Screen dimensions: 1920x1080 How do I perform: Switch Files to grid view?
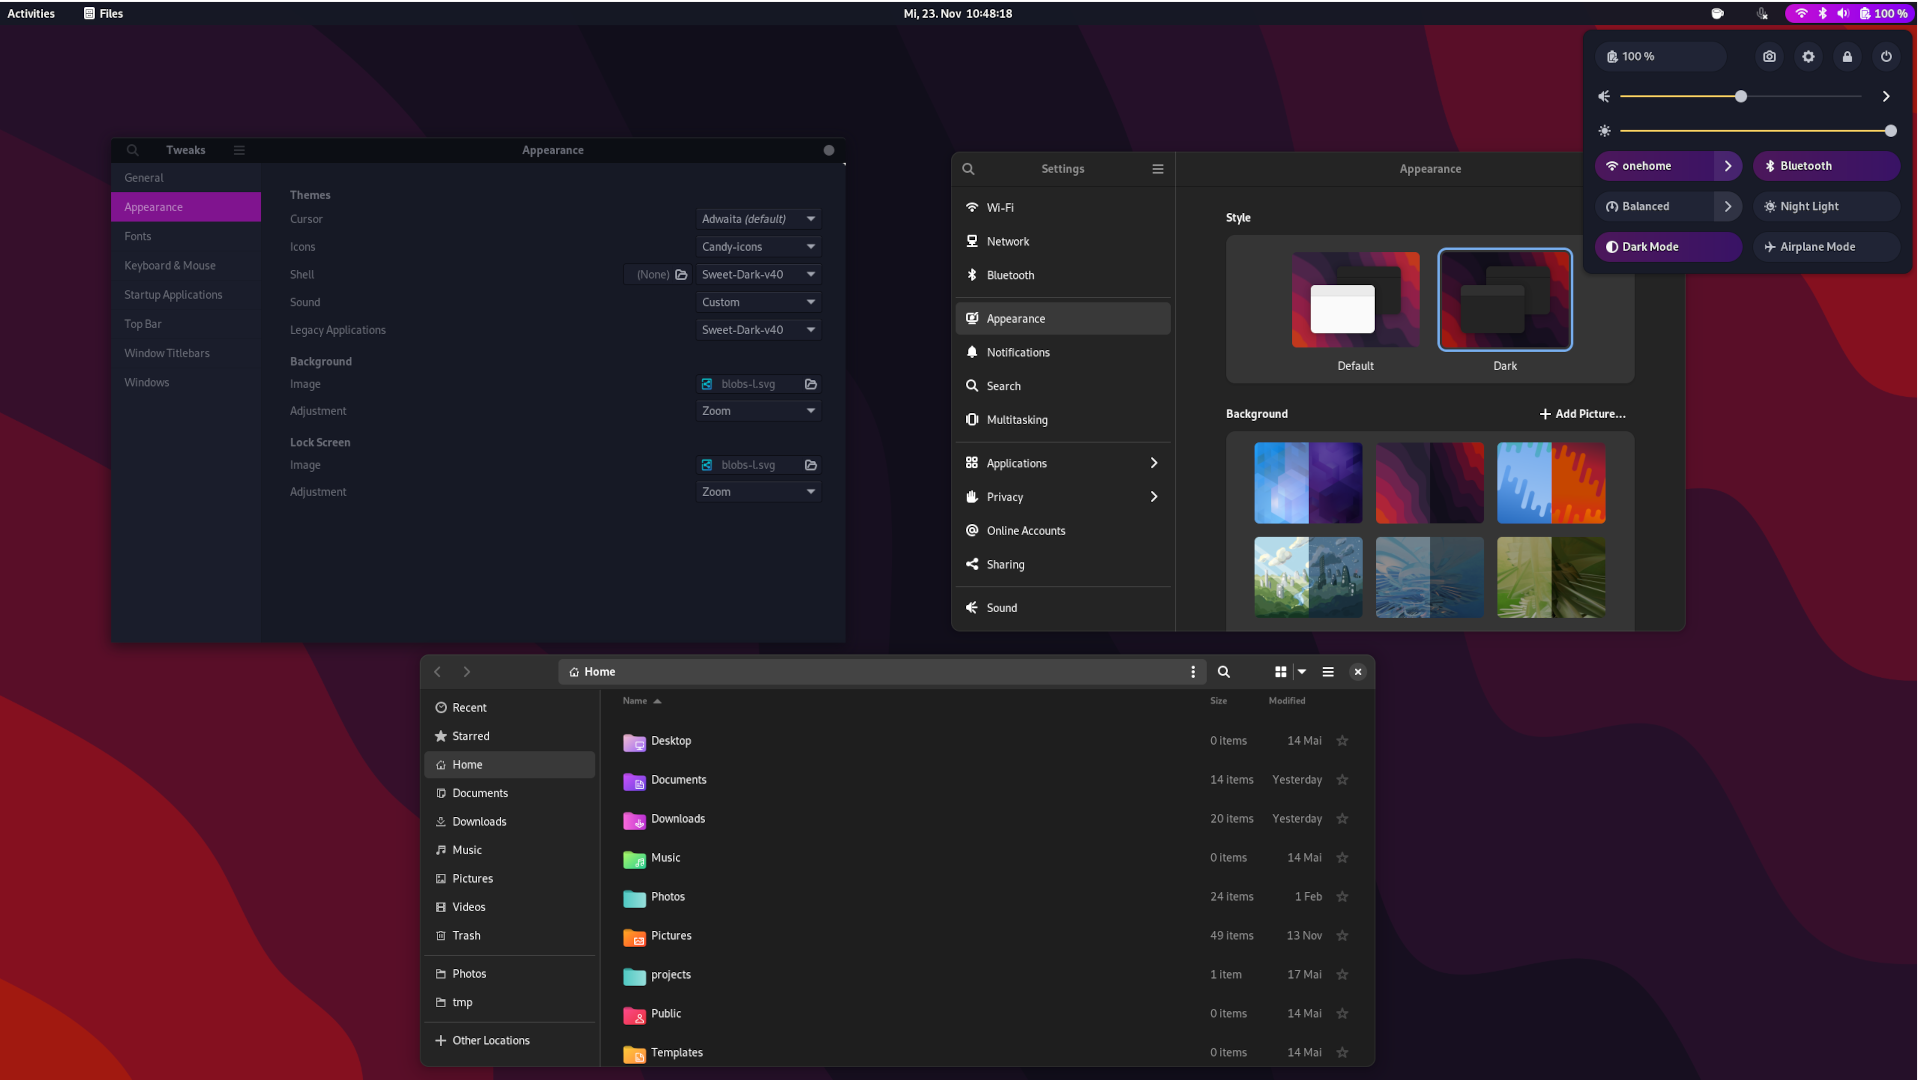[x=1280, y=672]
